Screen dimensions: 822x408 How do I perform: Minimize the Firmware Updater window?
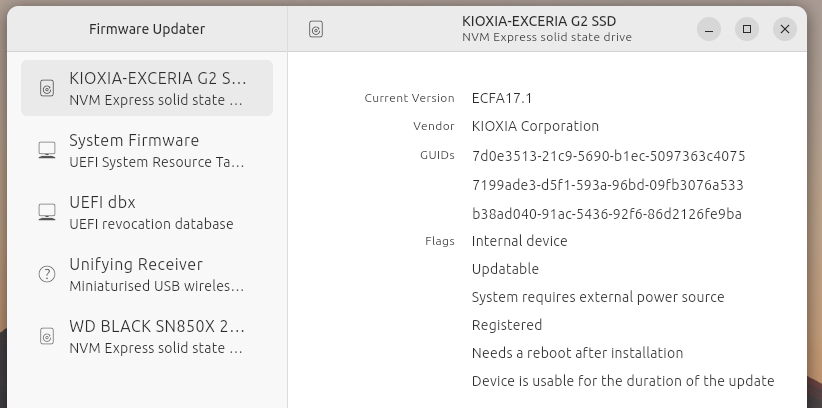(x=709, y=29)
